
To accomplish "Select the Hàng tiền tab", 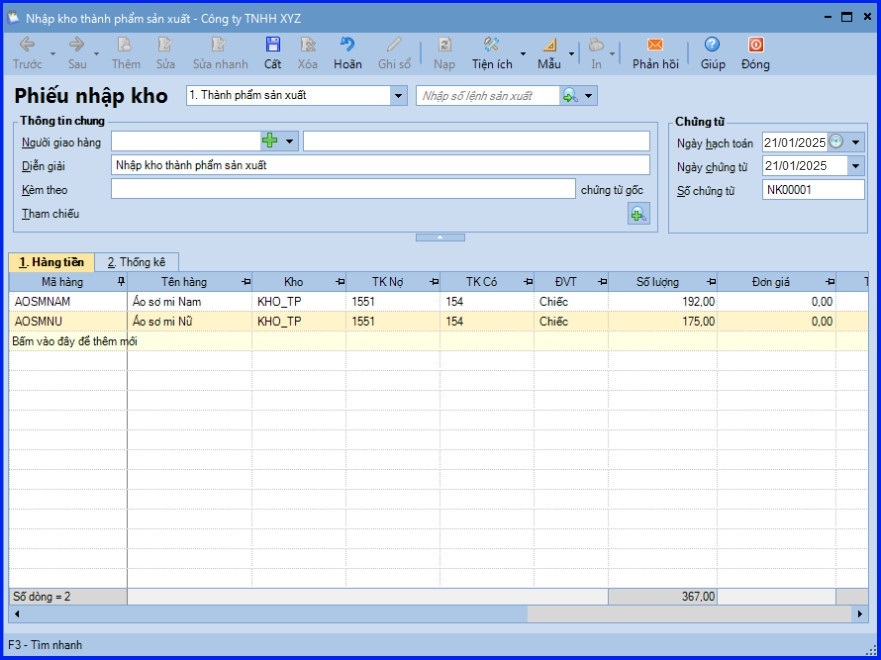I will 50,262.
